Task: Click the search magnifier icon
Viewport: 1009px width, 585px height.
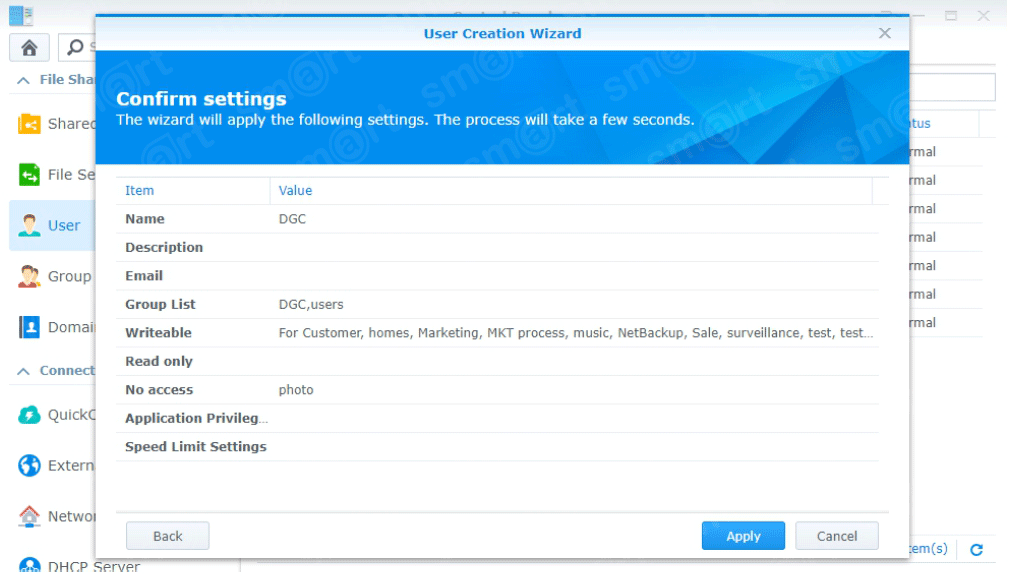Action: (75, 47)
